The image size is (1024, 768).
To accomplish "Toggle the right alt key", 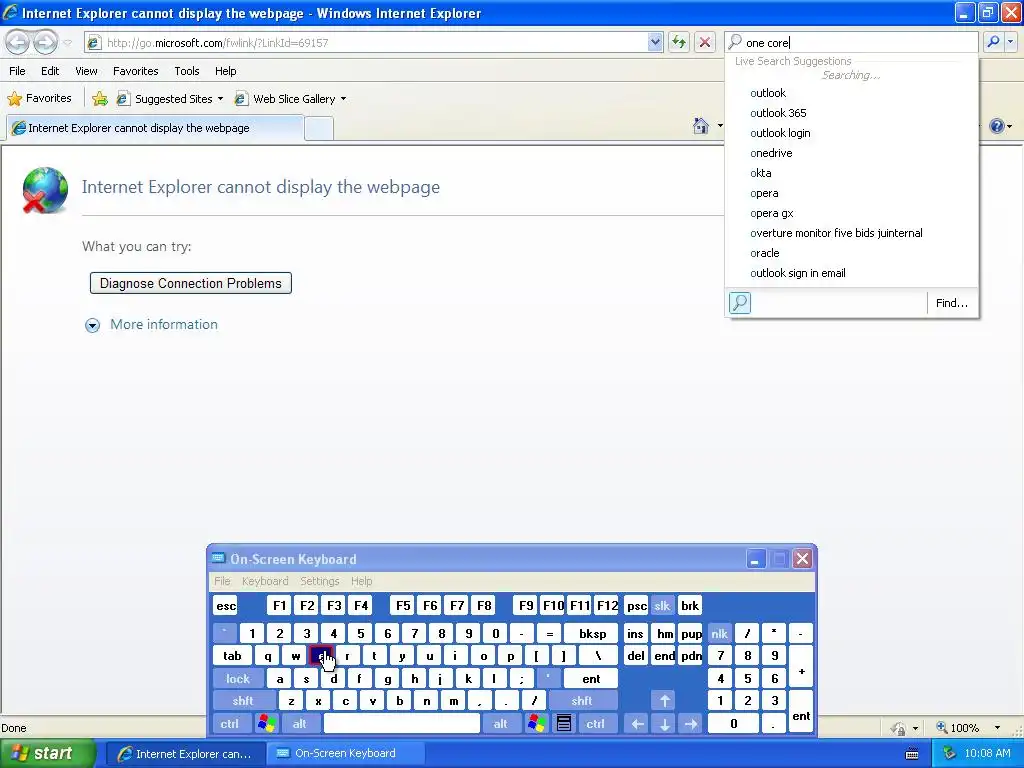I will 501,724.
